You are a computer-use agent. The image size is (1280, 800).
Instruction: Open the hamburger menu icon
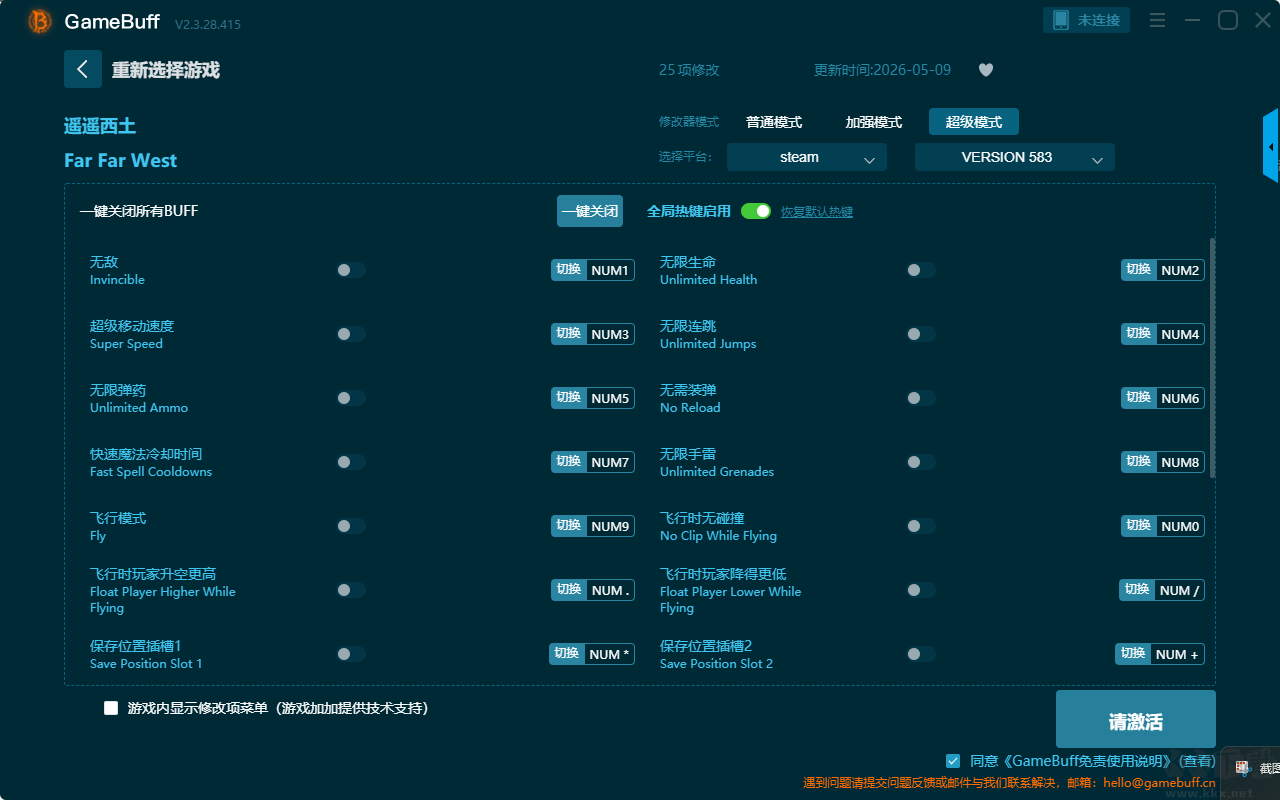tap(1157, 20)
